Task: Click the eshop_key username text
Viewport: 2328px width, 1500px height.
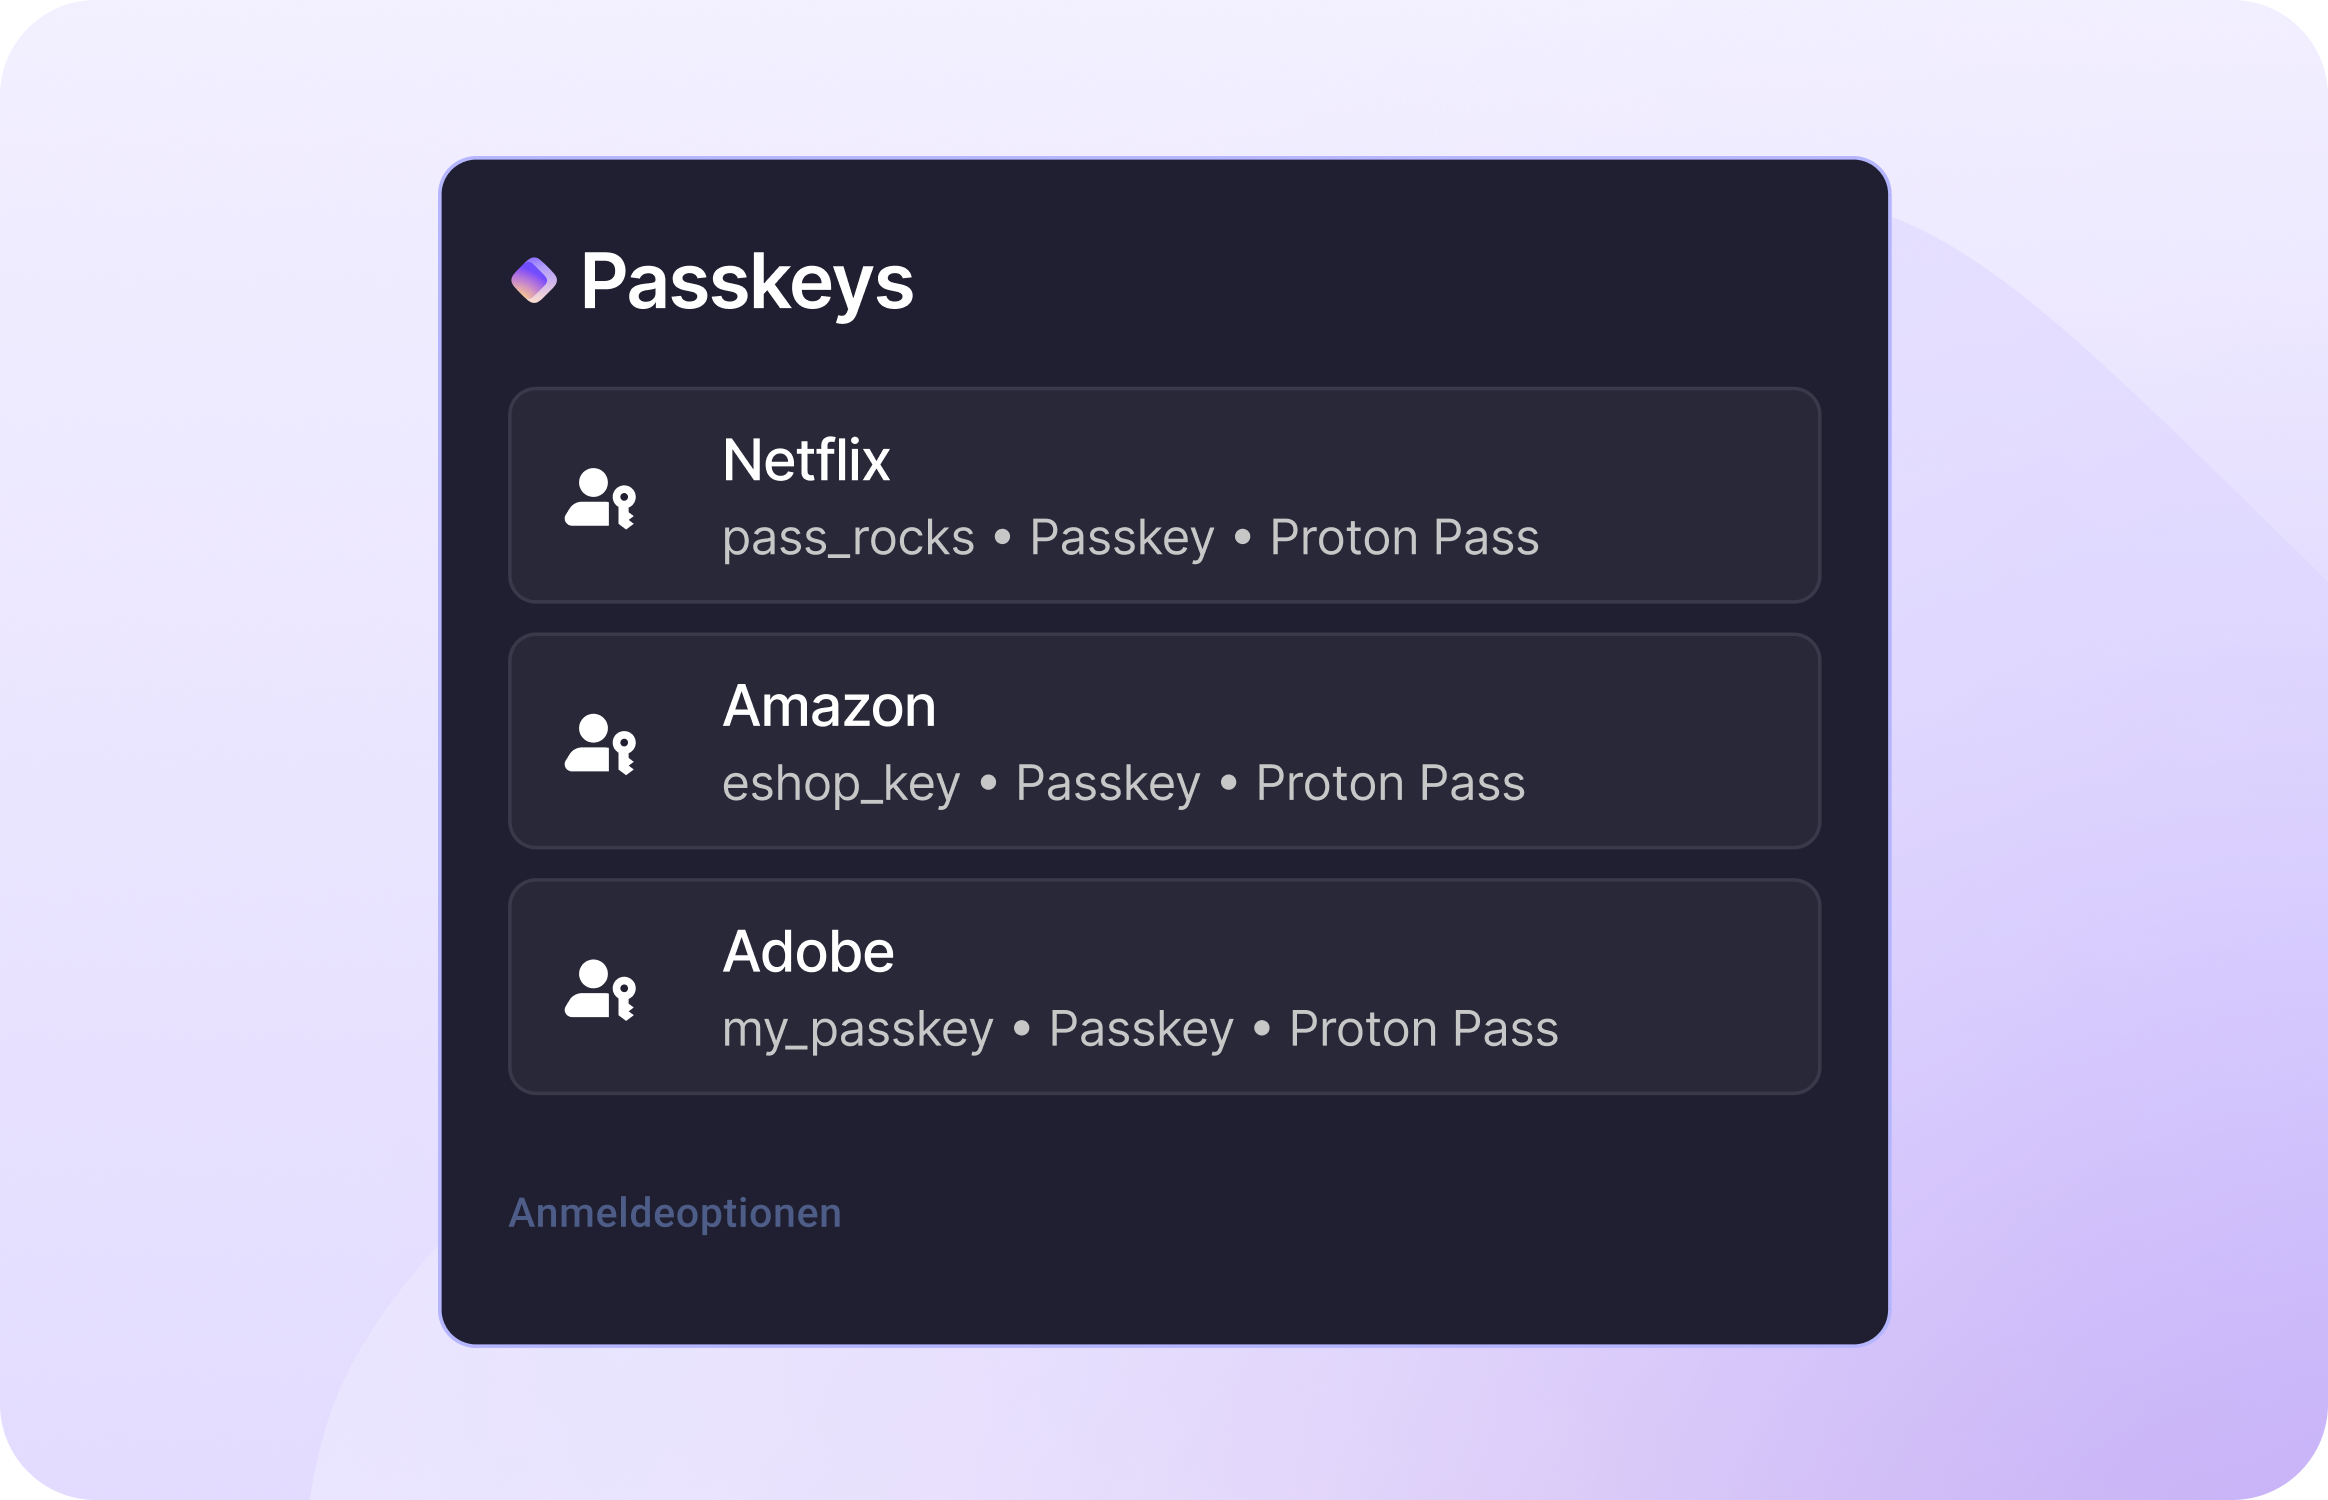Action: pos(841,784)
